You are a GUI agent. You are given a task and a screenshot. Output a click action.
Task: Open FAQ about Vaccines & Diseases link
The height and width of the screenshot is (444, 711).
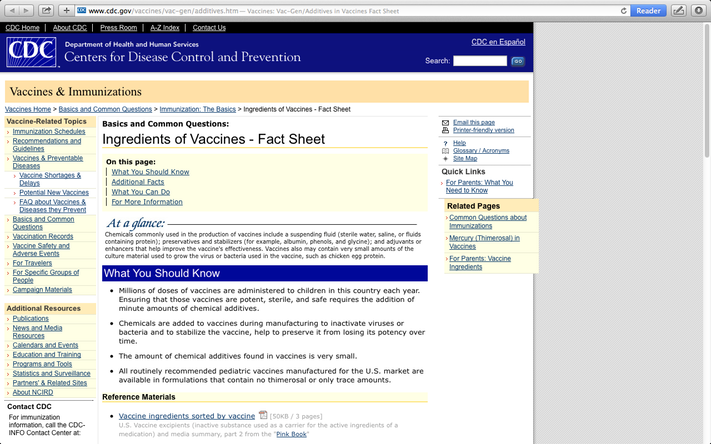pyautogui.click(x=53, y=206)
